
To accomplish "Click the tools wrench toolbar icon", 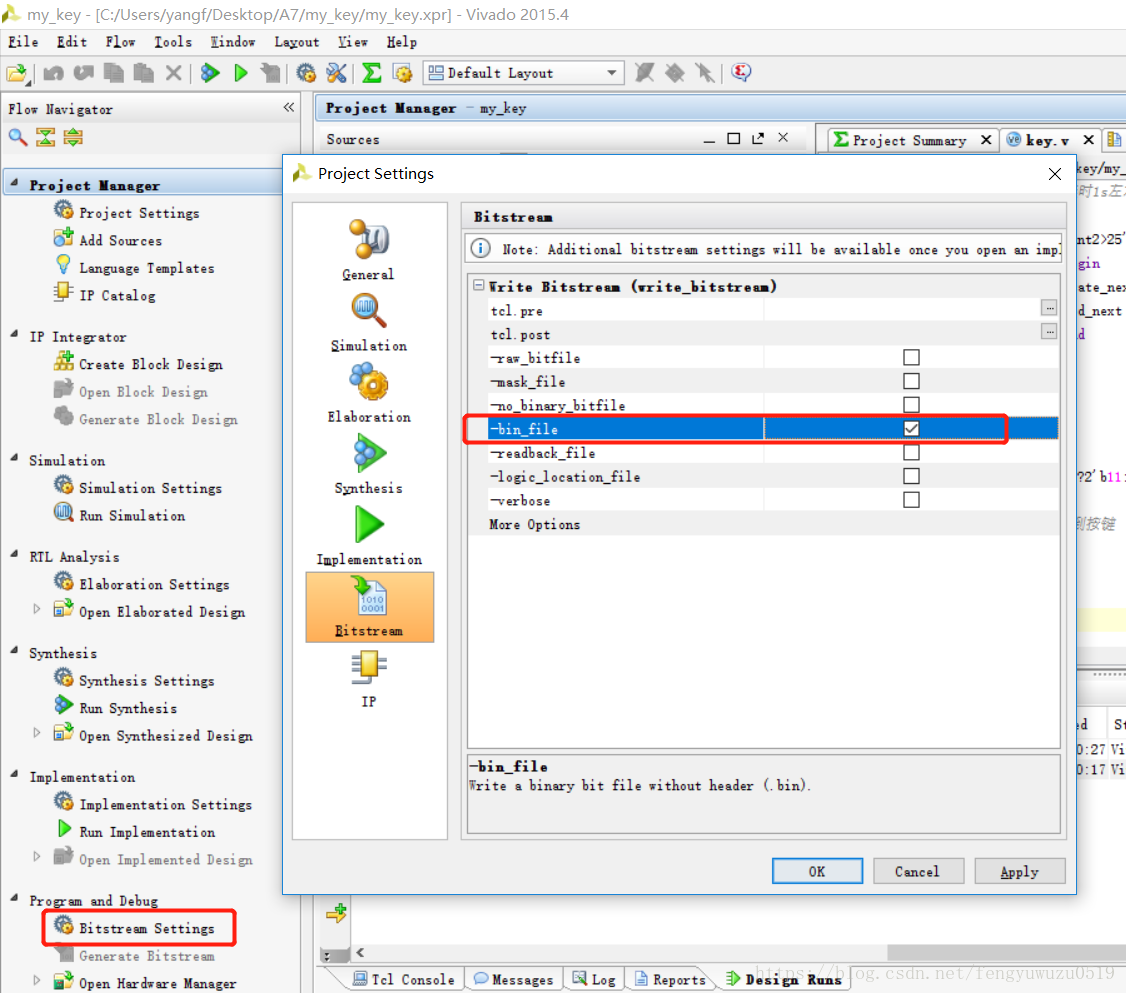I will pyautogui.click(x=336, y=73).
